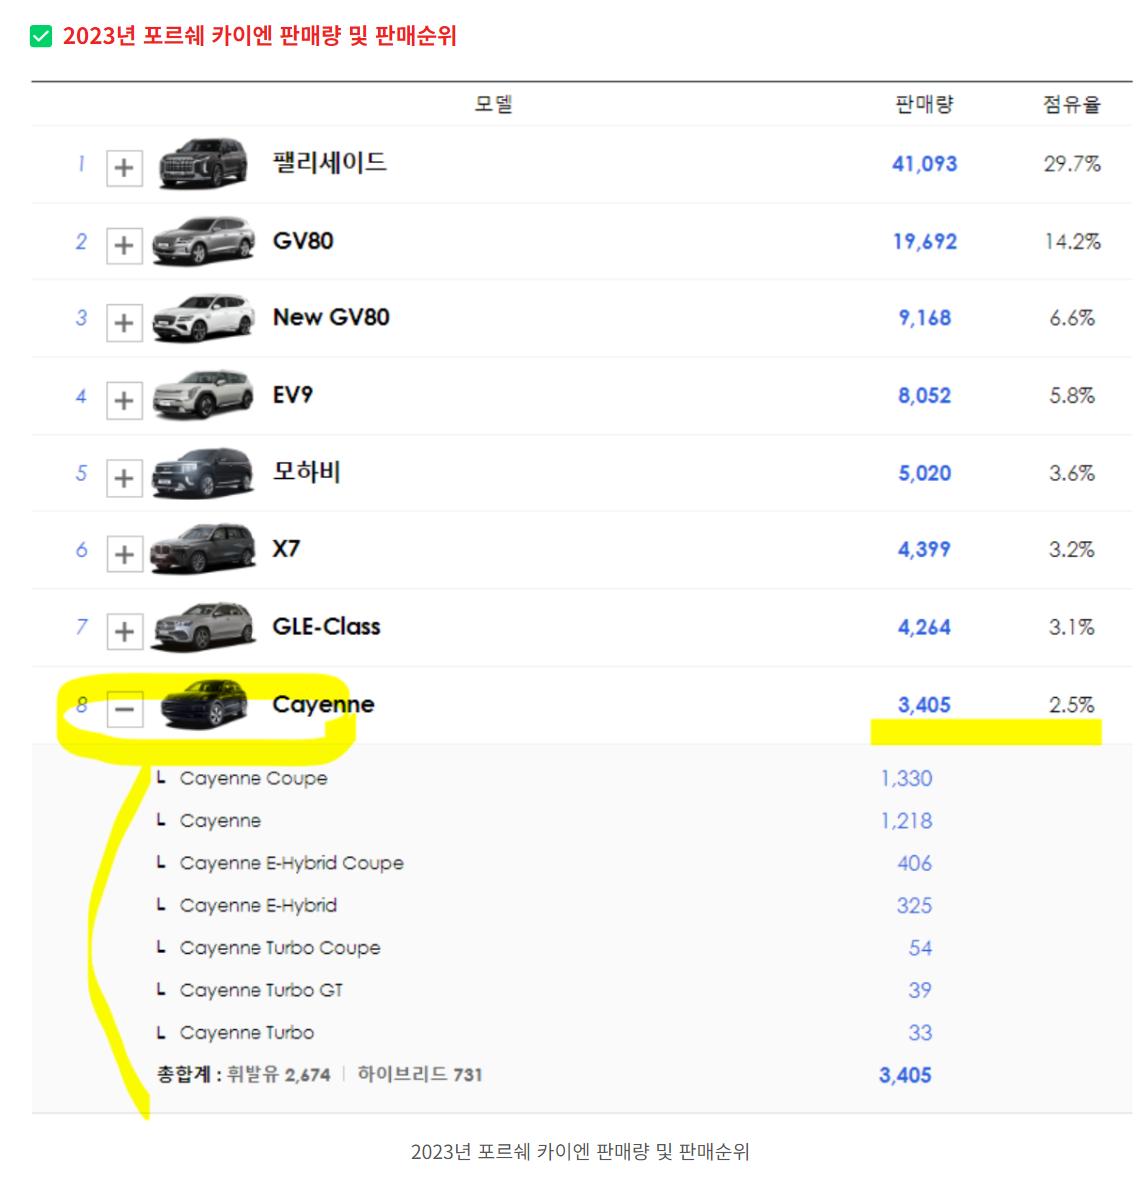Select the 모델 column header

493,104
